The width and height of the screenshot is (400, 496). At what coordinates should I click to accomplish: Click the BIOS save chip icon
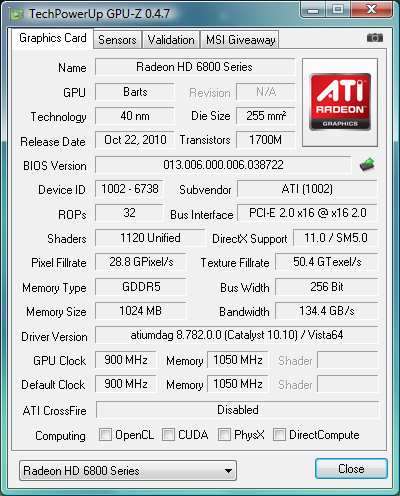click(367, 165)
